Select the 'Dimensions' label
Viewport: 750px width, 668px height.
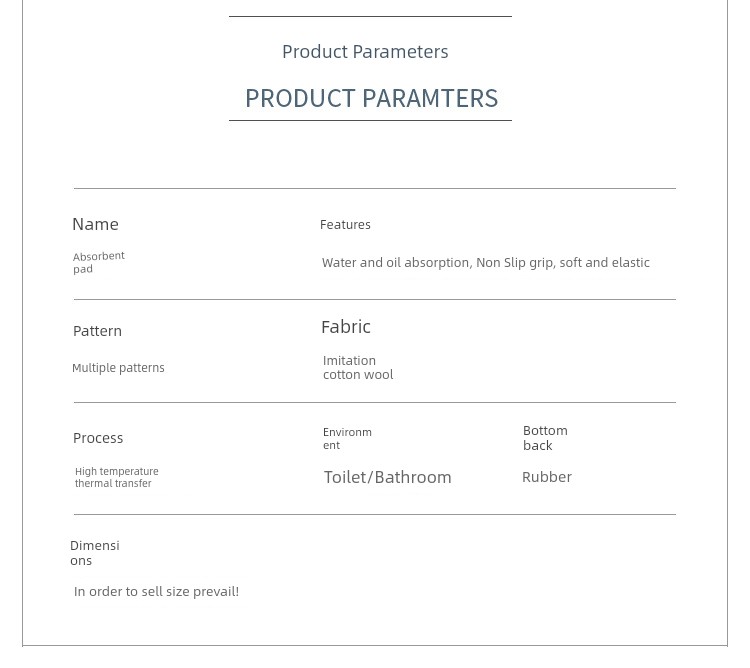[95, 553]
